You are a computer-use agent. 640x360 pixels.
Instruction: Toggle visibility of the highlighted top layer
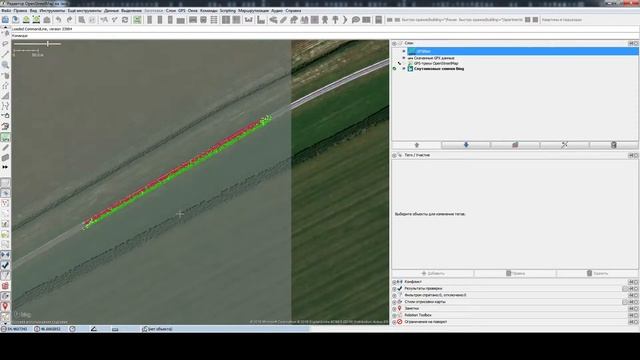404,51
